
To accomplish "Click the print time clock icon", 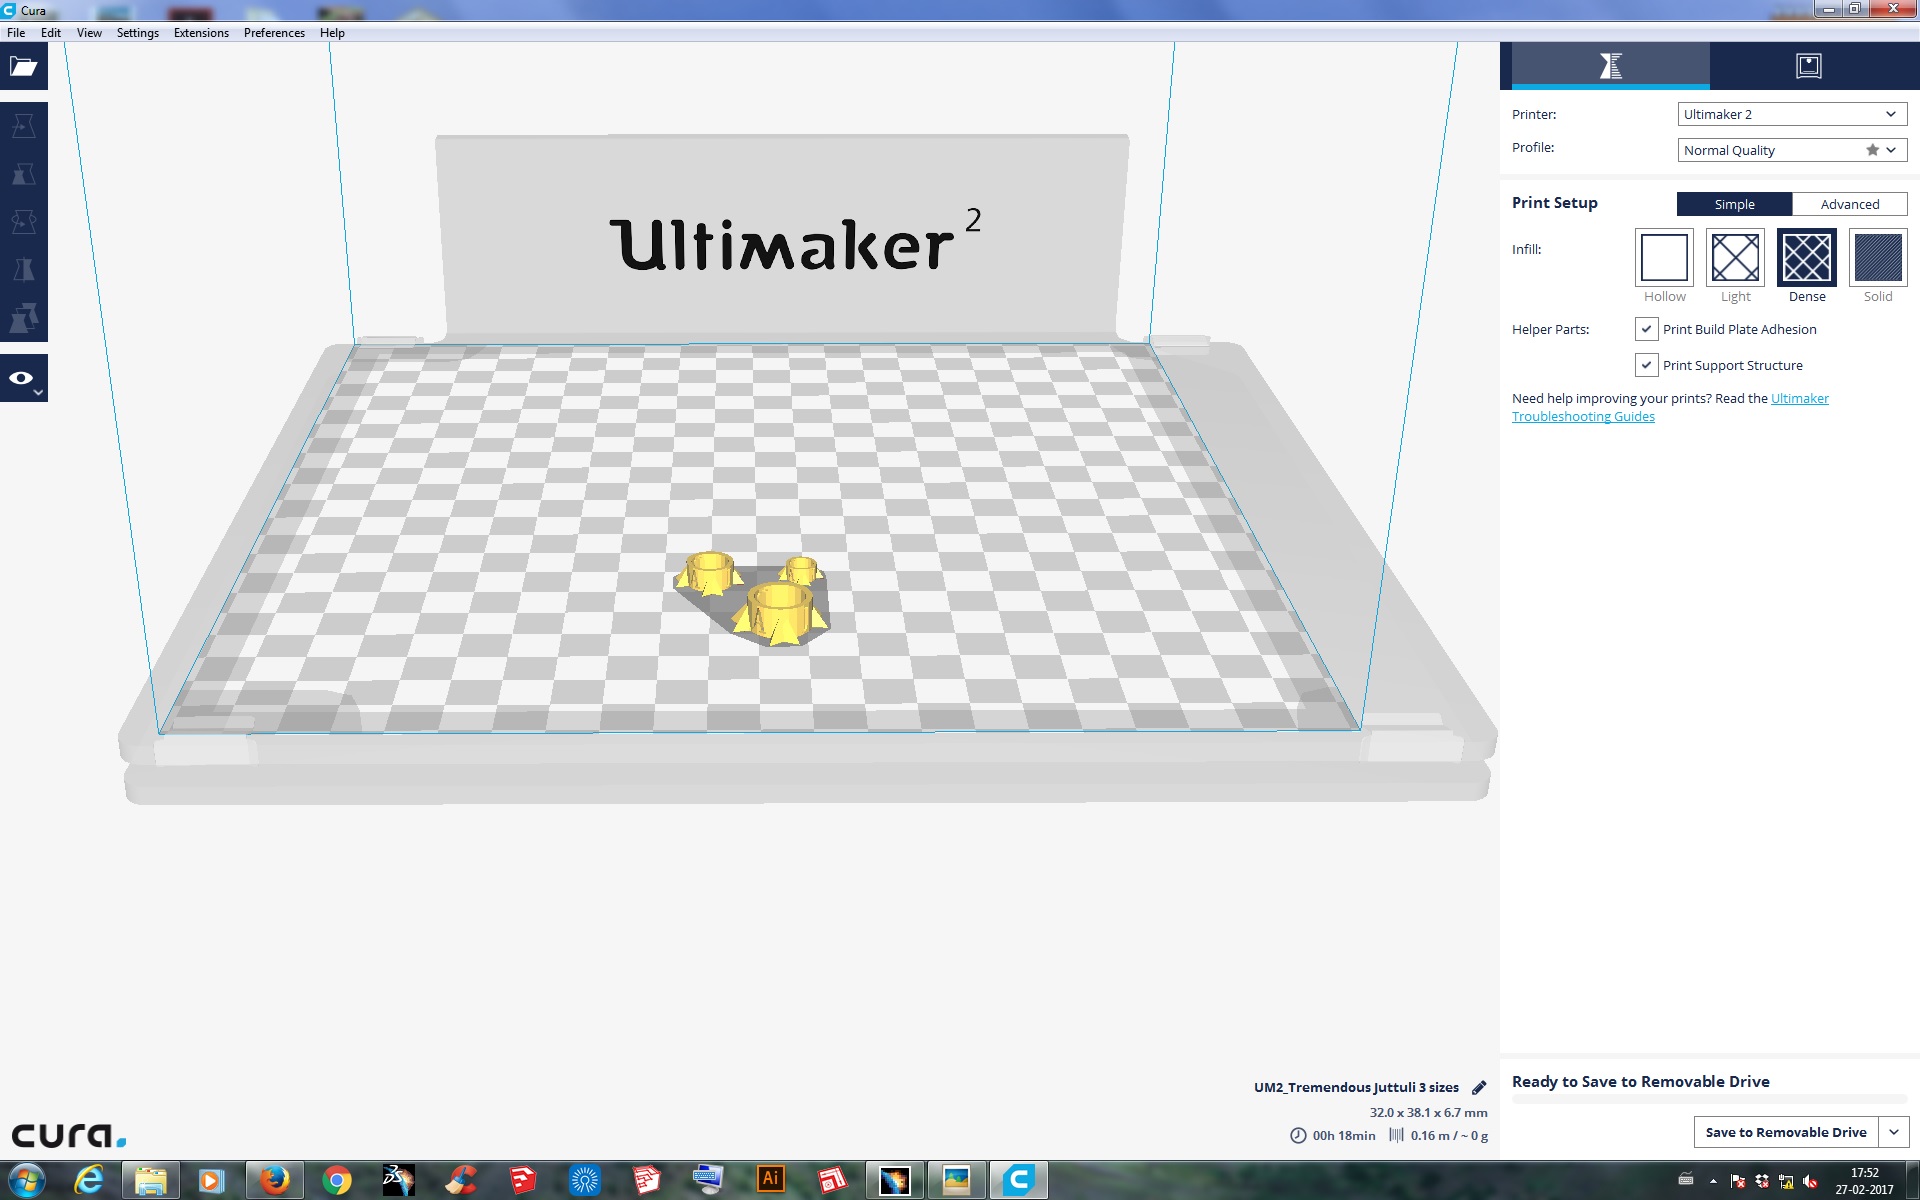I will coord(1298,1136).
